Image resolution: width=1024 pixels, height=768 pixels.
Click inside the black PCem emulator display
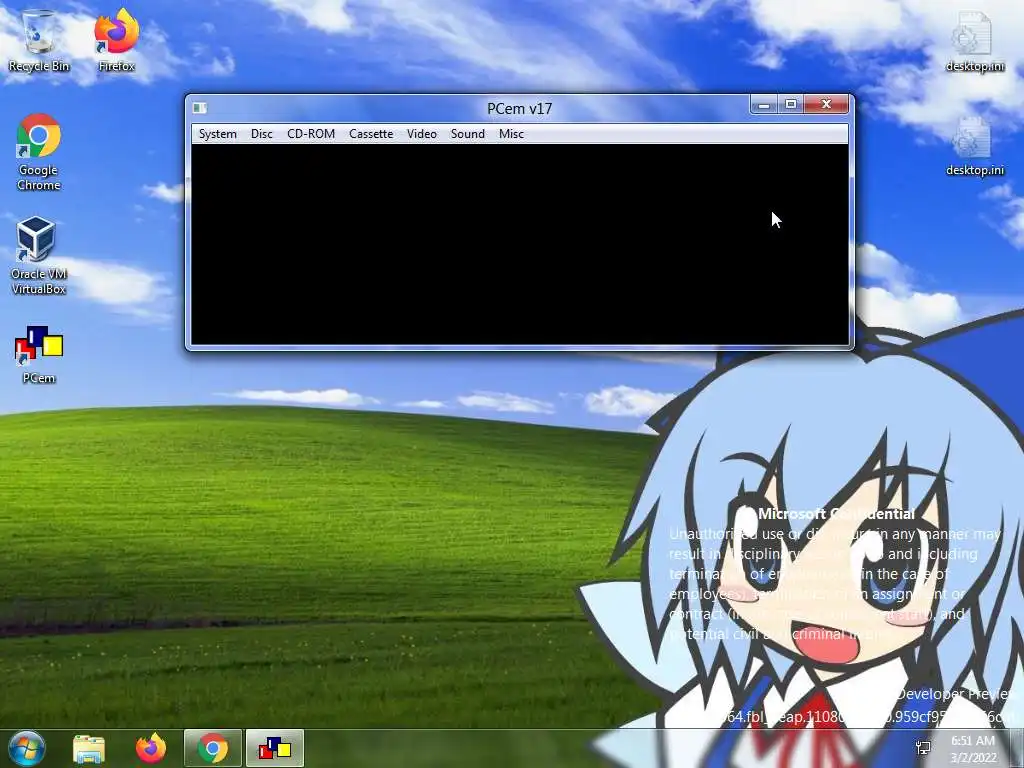point(520,244)
